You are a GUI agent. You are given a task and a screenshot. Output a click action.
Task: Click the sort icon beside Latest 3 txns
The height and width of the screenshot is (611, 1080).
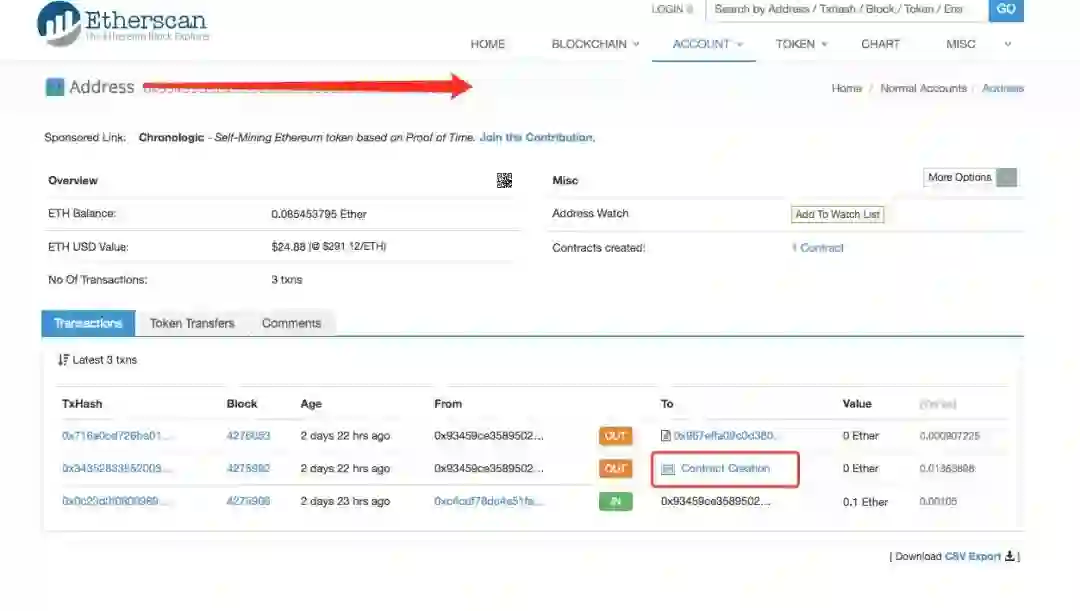point(63,360)
